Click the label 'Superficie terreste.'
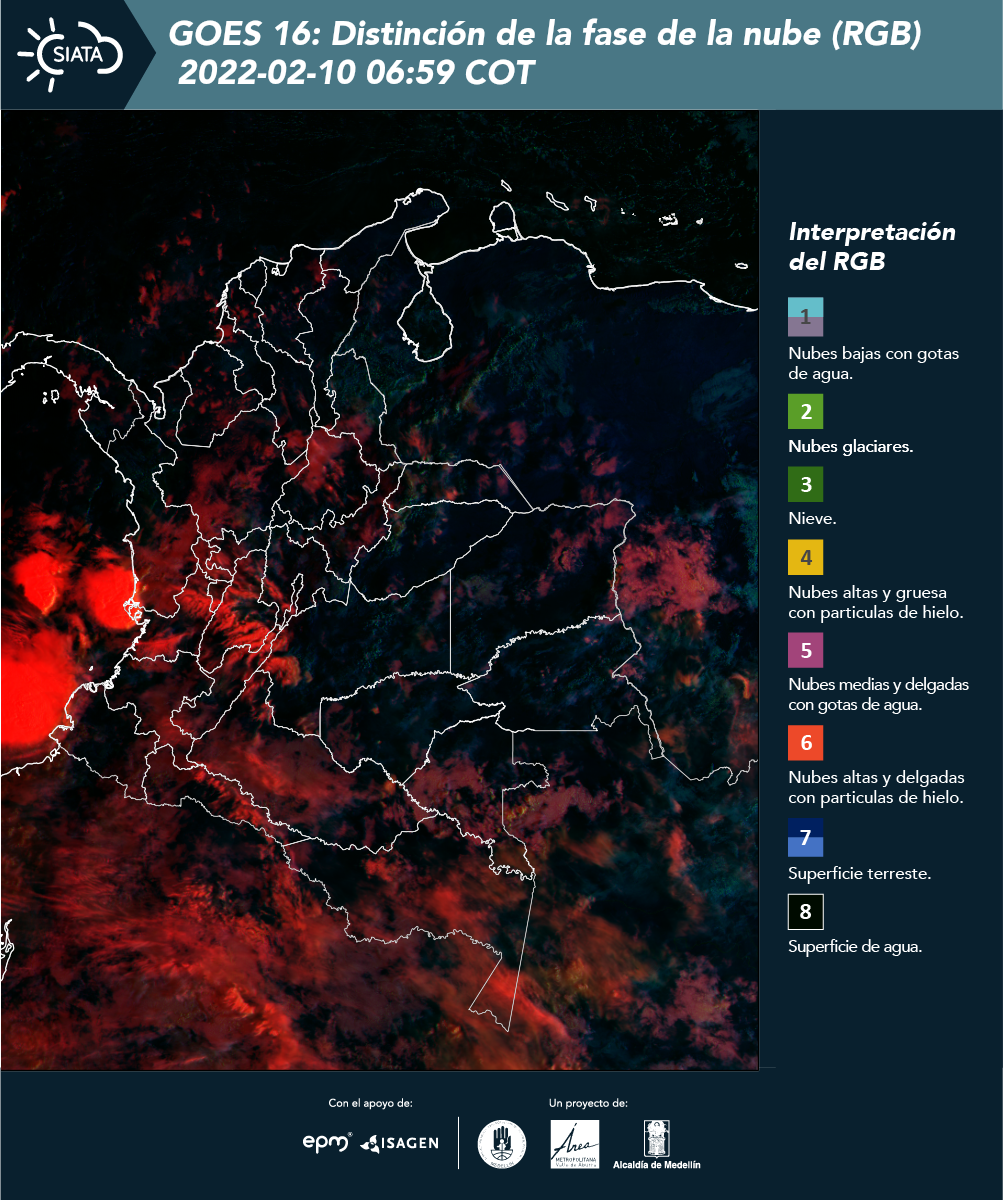 [x=860, y=874]
